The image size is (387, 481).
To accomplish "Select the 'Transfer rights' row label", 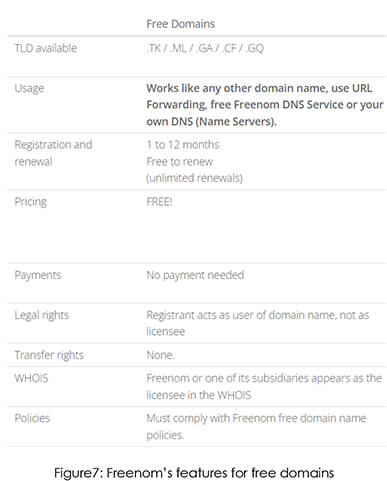I will [49, 355].
